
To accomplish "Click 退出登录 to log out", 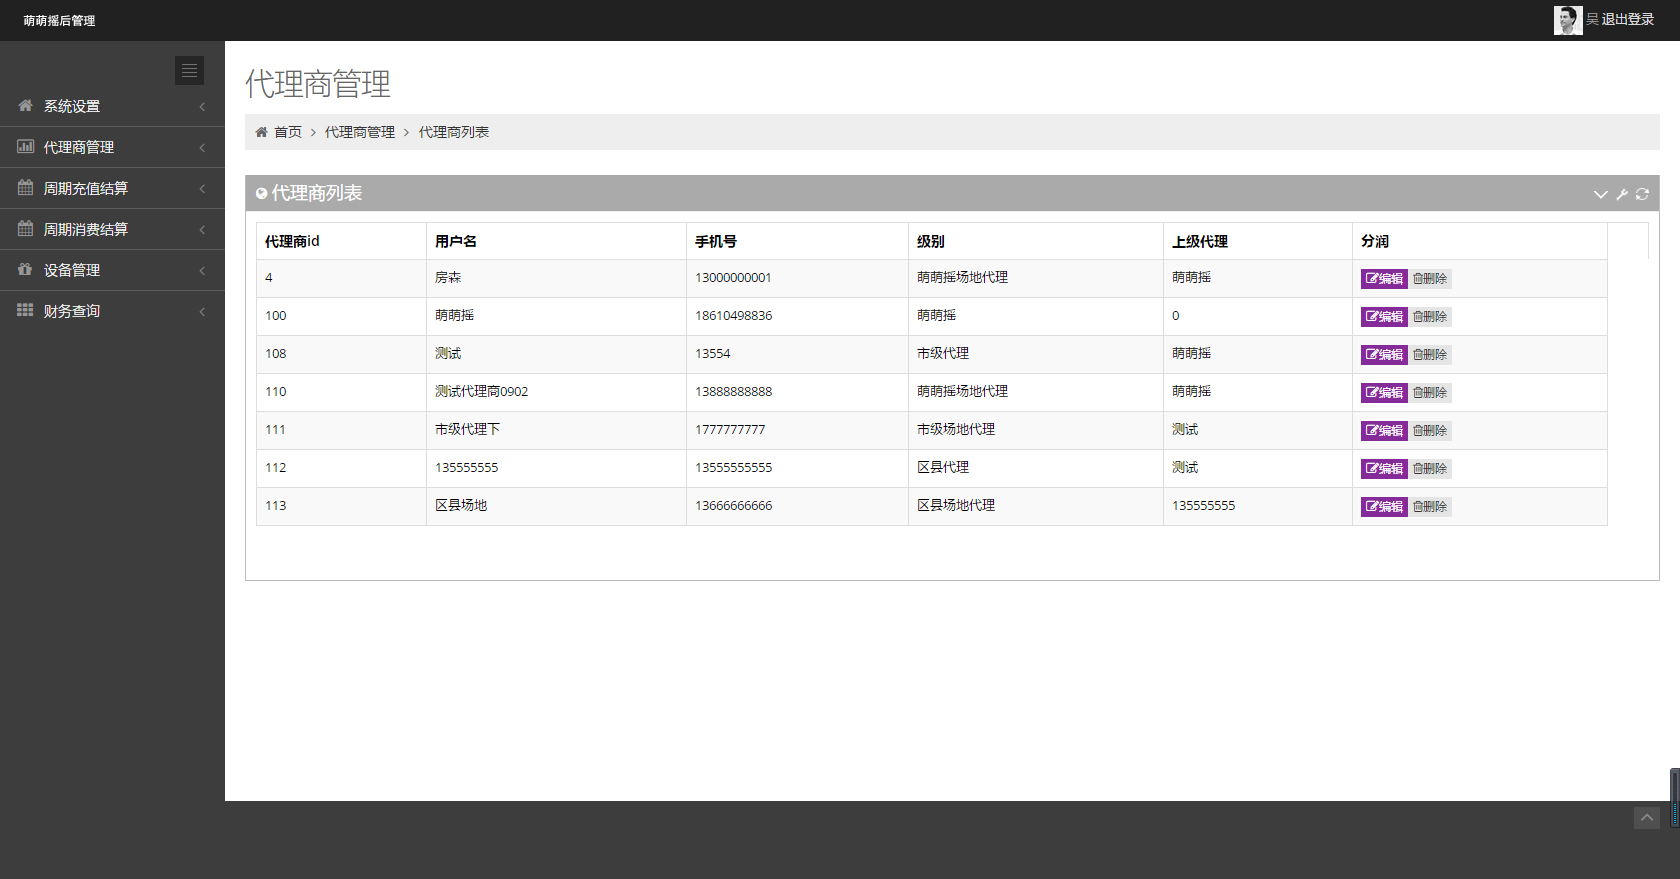I will click(1628, 19).
